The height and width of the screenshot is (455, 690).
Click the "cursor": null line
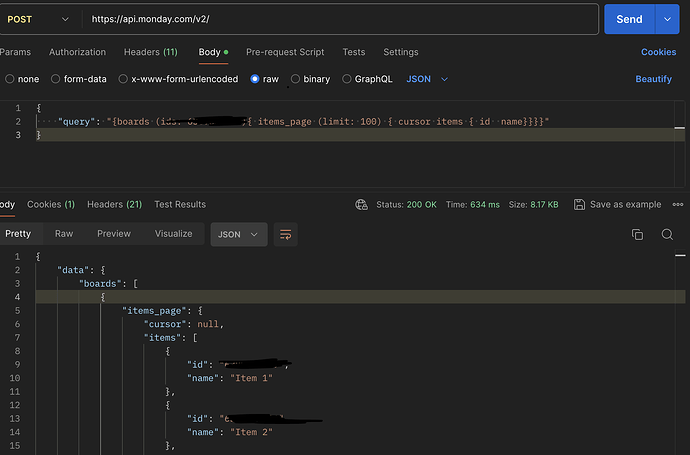point(184,324)
